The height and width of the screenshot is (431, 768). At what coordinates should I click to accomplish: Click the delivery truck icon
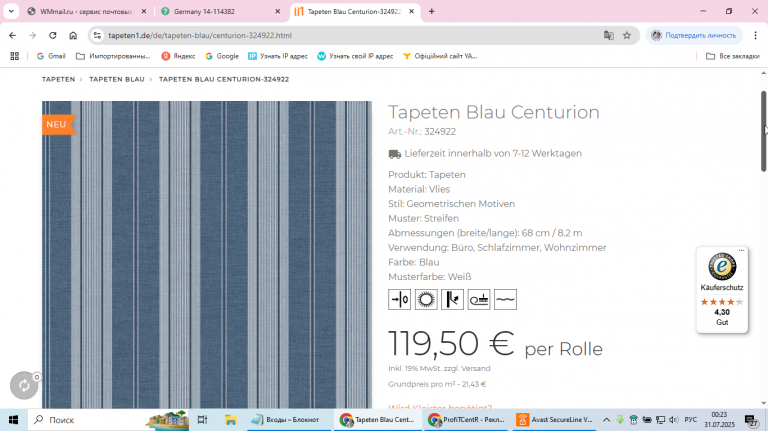click(394, 154)
